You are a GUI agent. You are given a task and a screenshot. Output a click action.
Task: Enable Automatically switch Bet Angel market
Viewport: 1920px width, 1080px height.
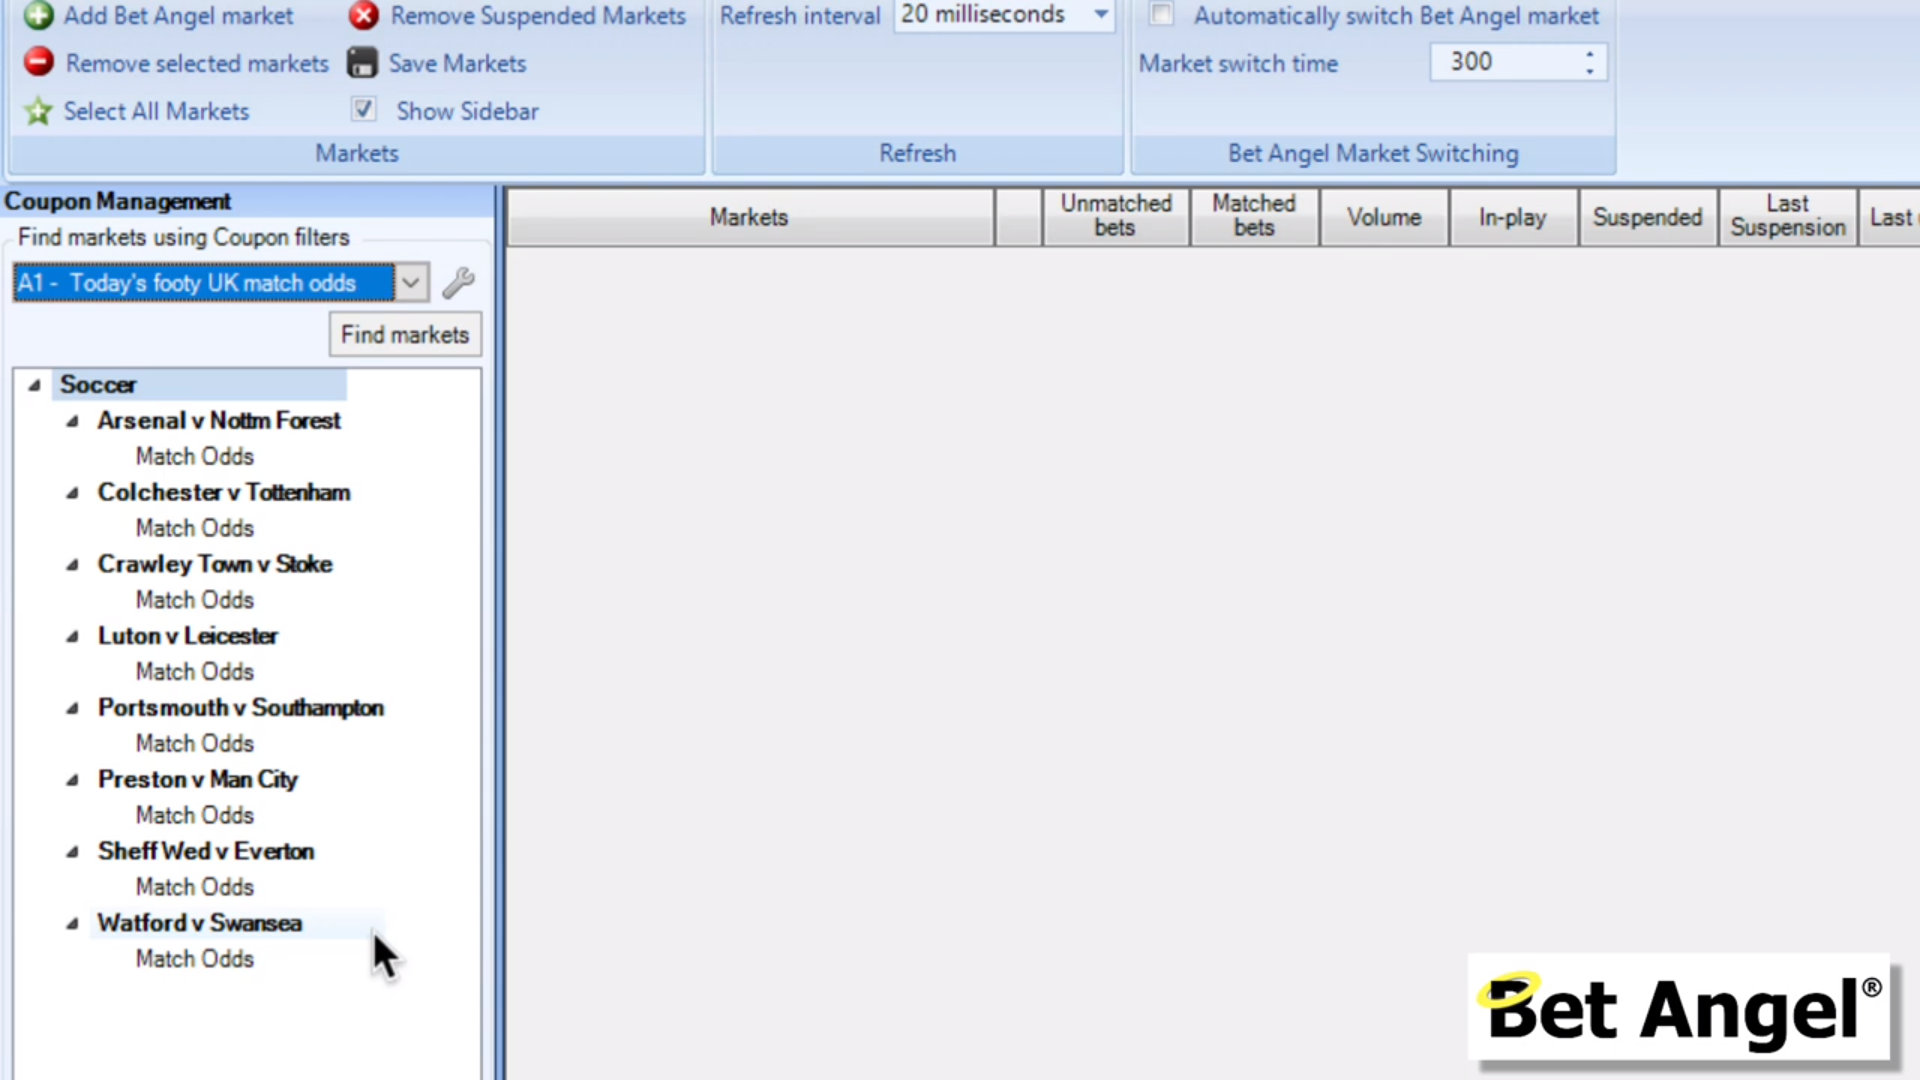(x=1161, y=15)
